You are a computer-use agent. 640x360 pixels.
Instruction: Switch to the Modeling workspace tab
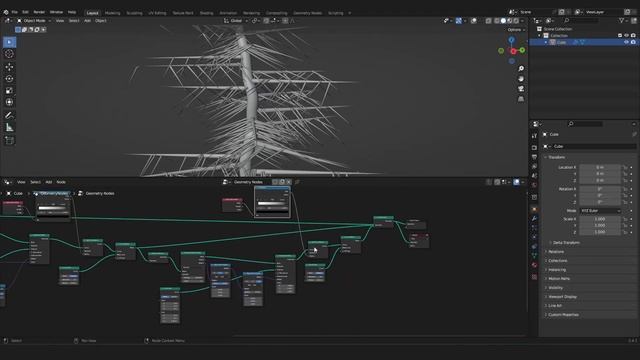coord(113,13)
